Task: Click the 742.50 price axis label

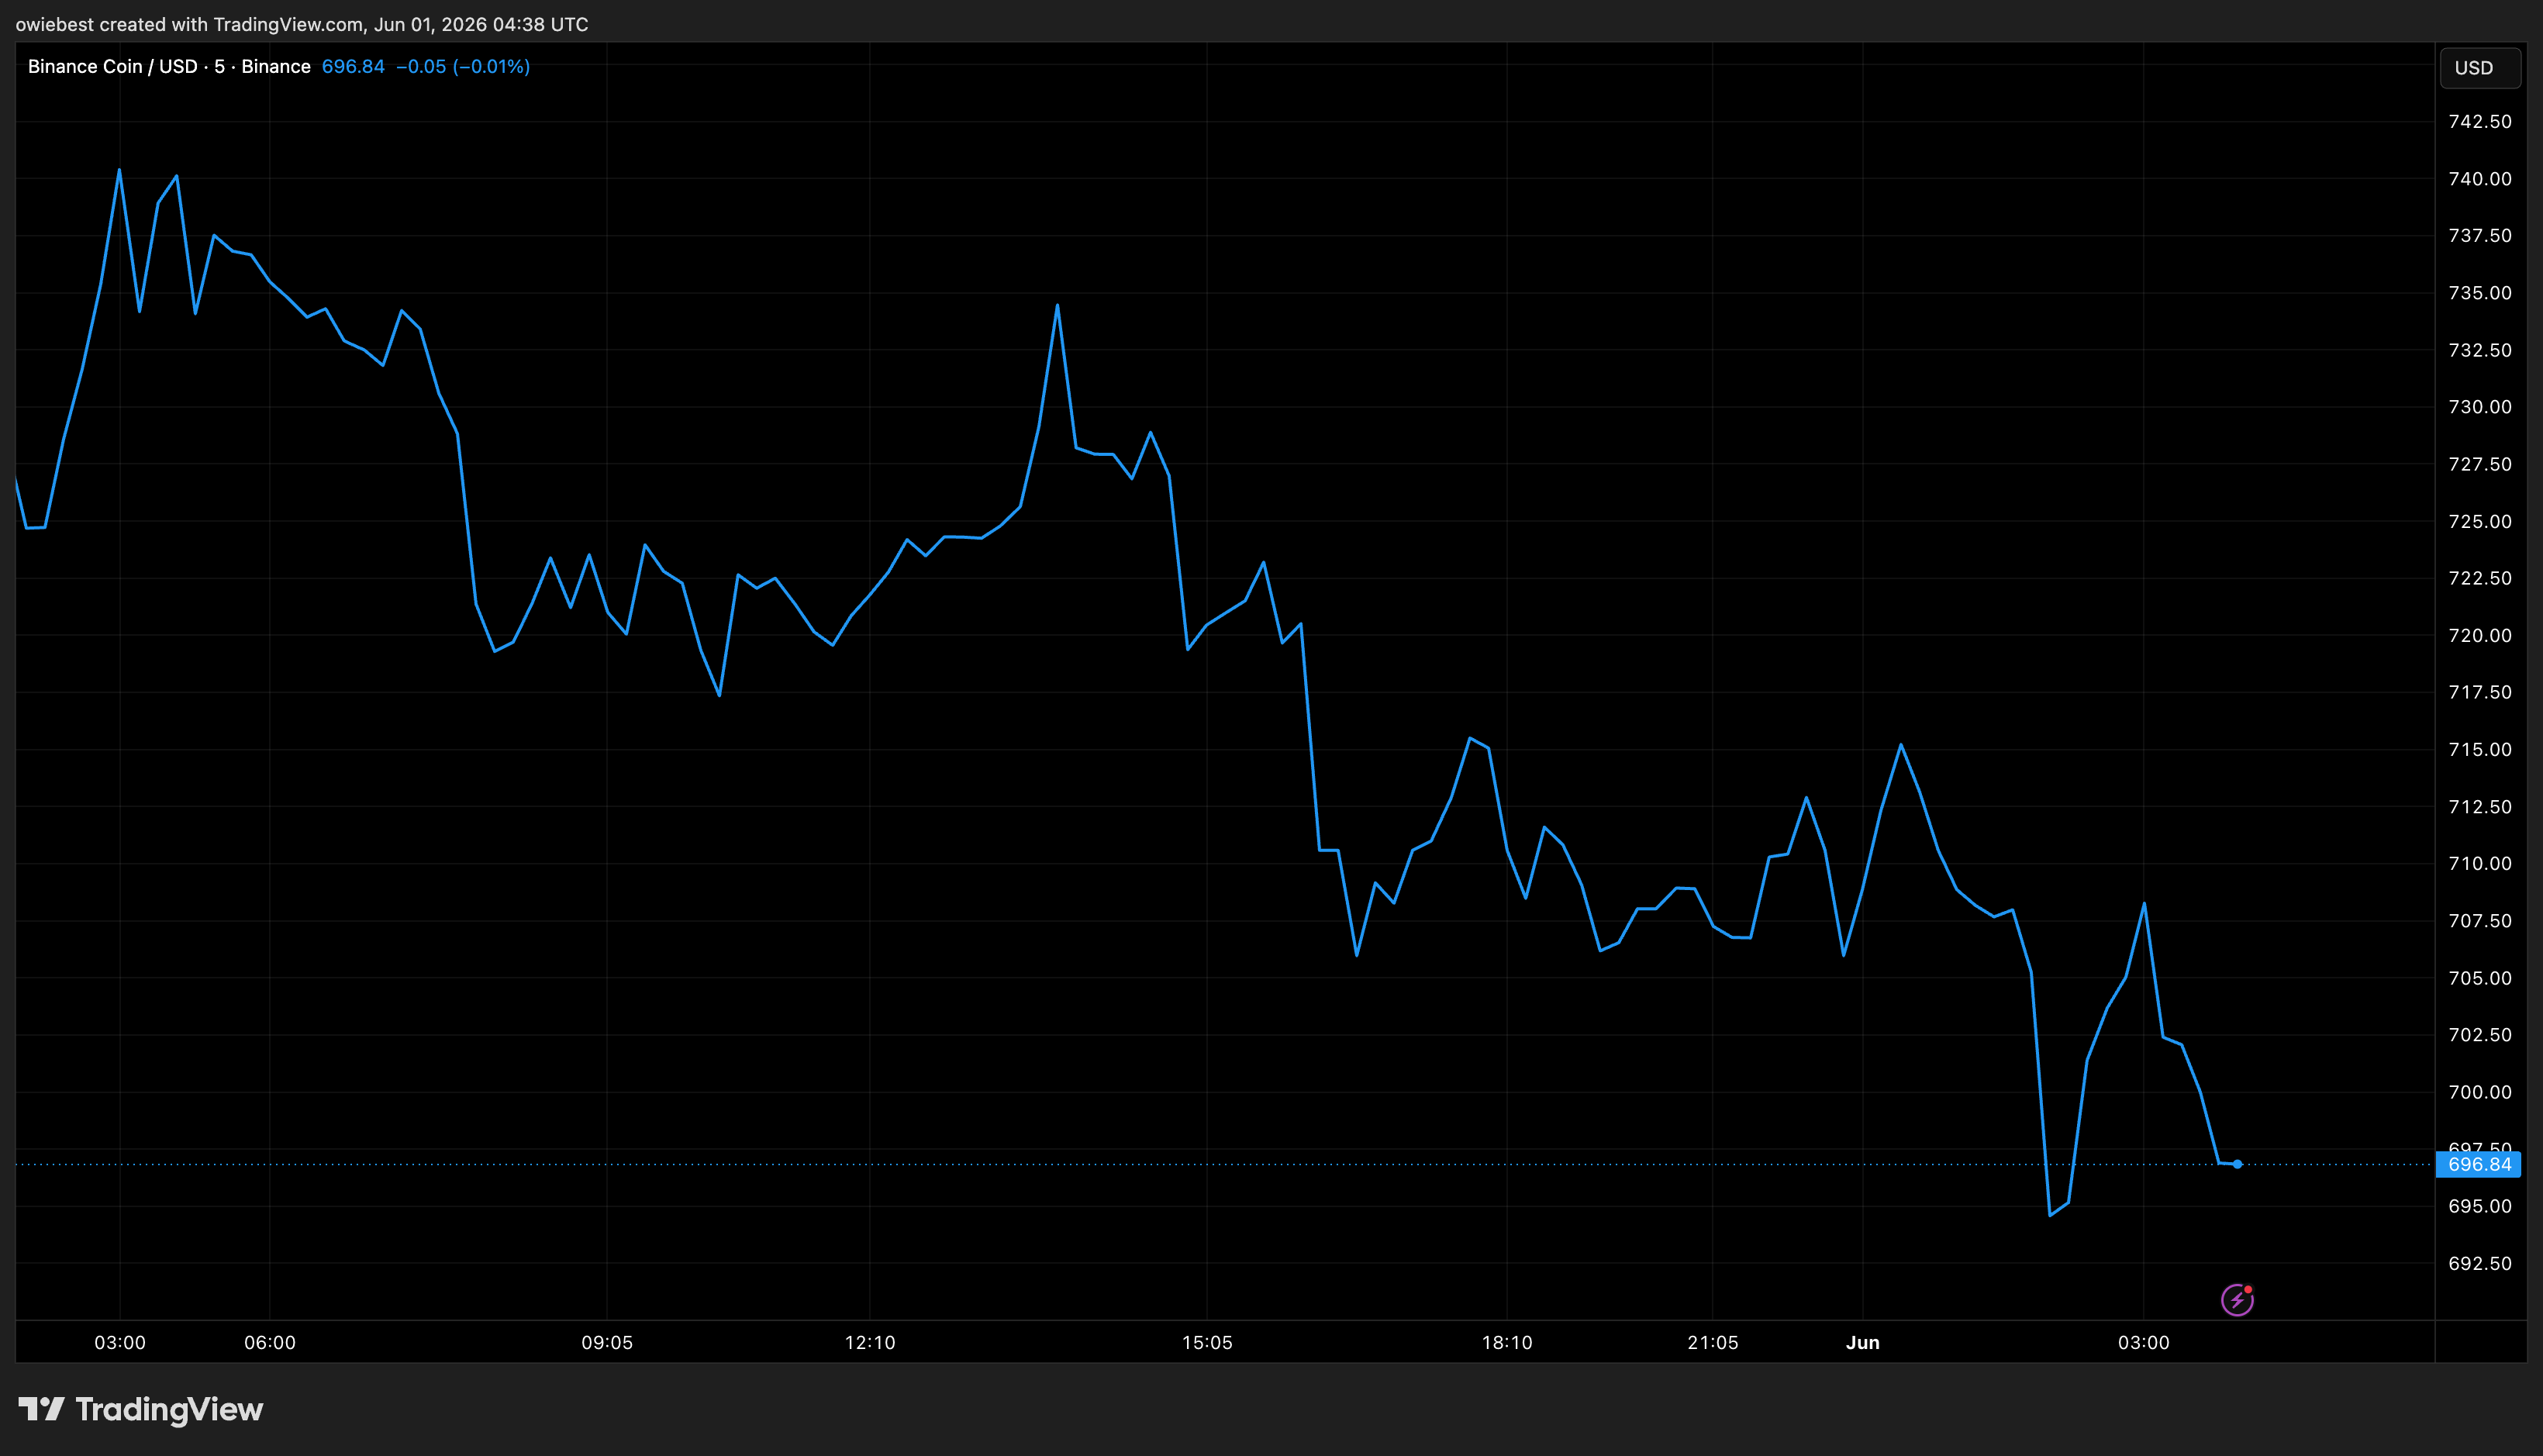Action: (2480, 122)
